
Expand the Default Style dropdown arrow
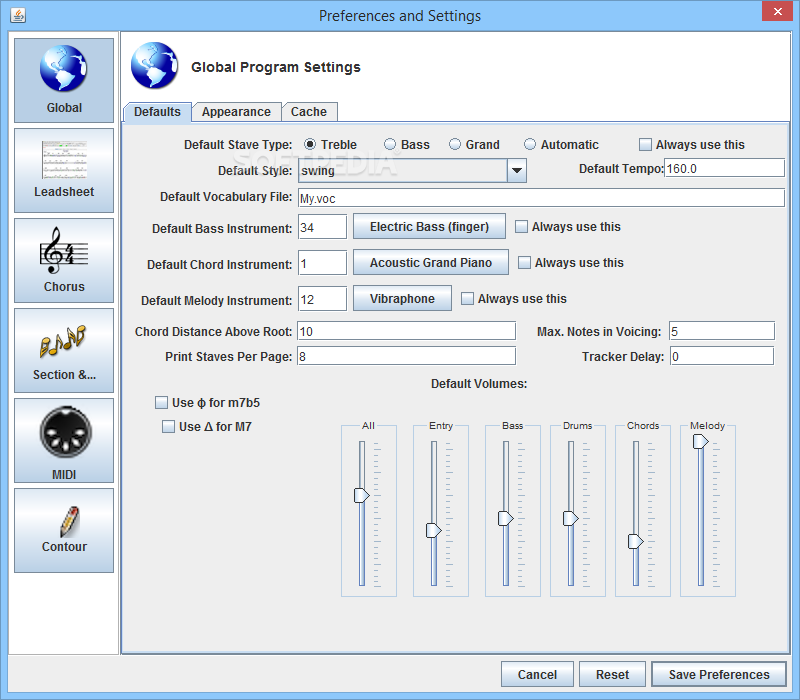[516, 171]
